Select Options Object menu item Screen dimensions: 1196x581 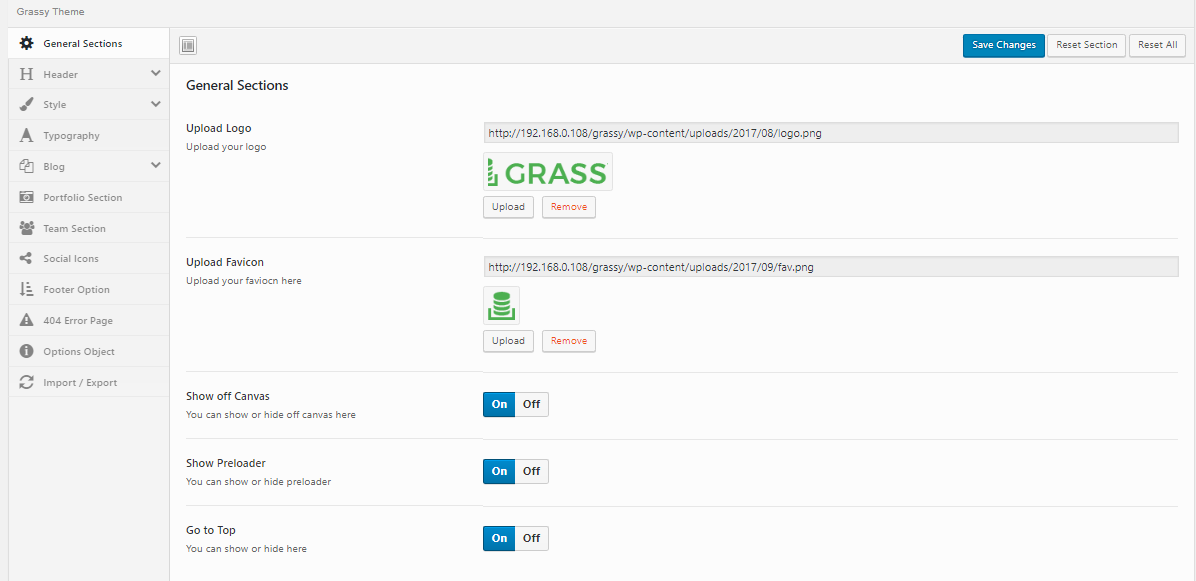(x=88, y=351)
